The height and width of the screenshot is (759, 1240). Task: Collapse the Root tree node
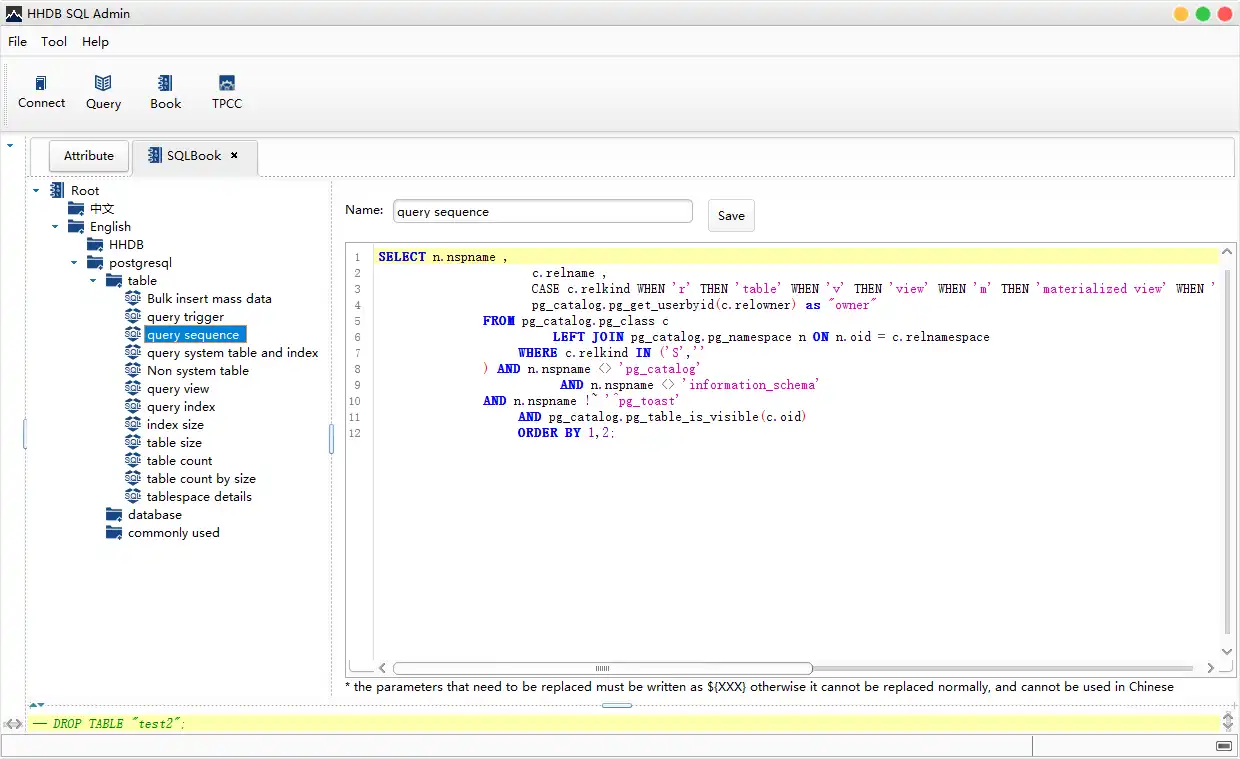[x=37, y=191]
